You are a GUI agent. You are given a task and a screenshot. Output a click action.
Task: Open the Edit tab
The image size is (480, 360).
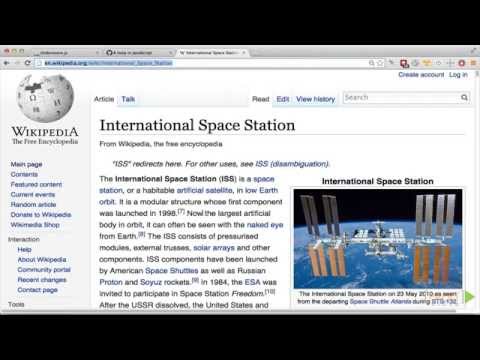click(x=283, y=99)
